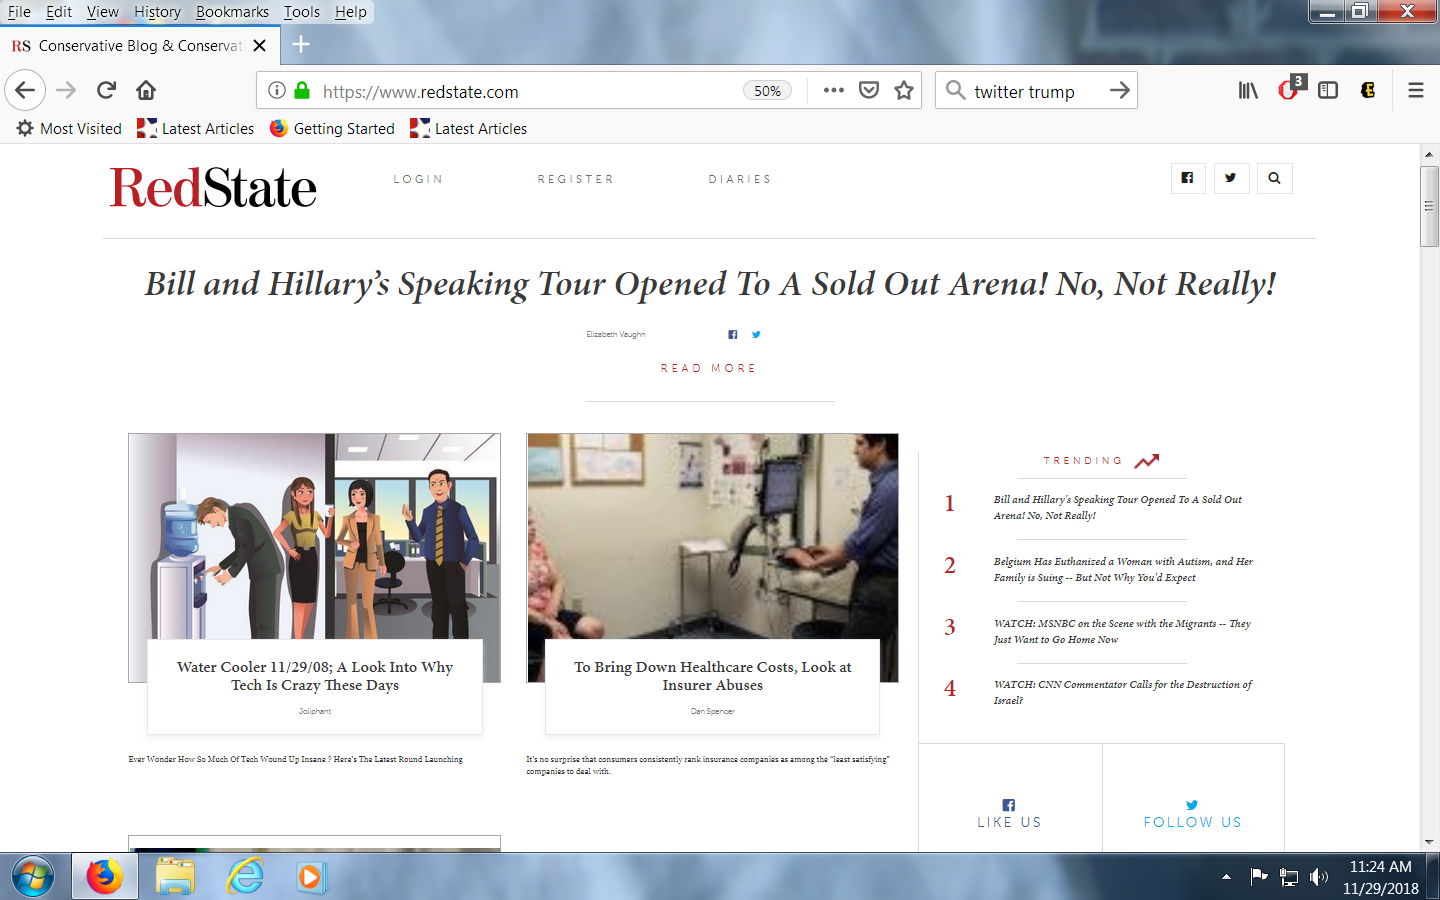Open the Help menu
Image resolution: width=1440 pixels, height=900 pixels.
pos(351,12)
